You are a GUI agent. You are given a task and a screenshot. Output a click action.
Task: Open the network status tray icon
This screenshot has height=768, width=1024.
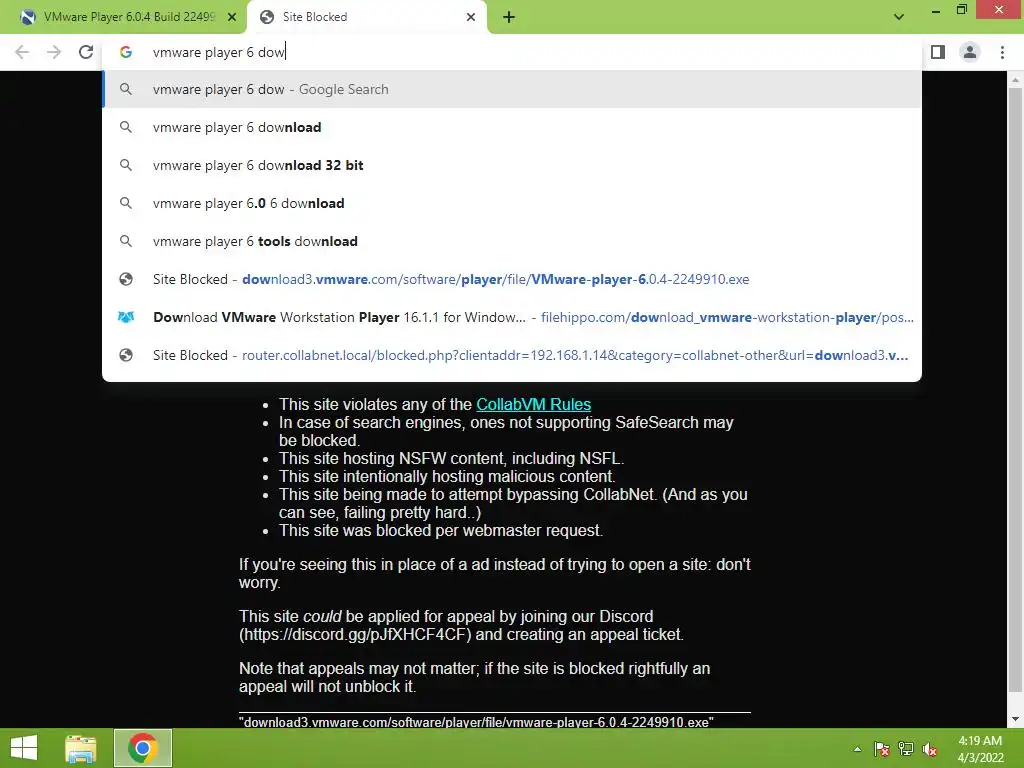click(x=906, y=749)
